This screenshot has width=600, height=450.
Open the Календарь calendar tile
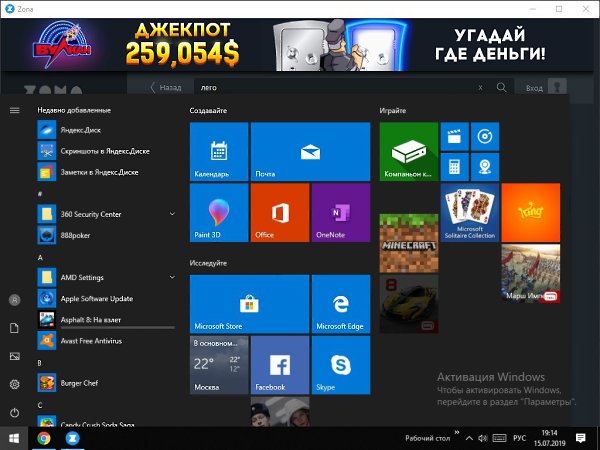pos(218,152)
